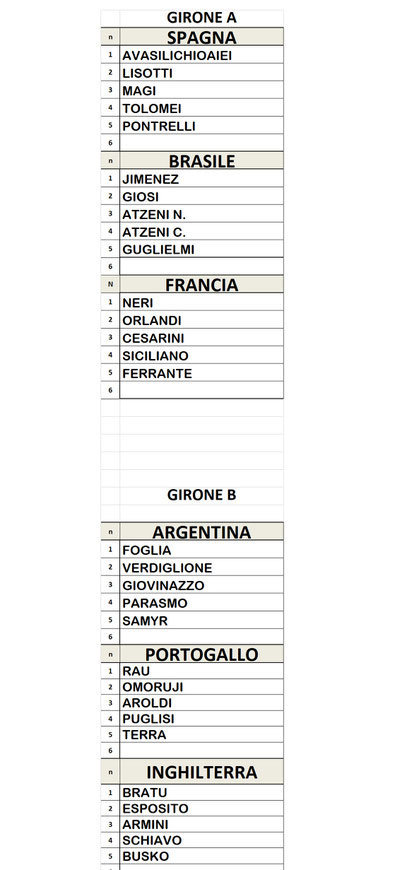Image resolution: width=407 pixels, height=870 pixels.
Task: Select the BRASILE team header
Action: pyautogui.click(x=201, y=160)
